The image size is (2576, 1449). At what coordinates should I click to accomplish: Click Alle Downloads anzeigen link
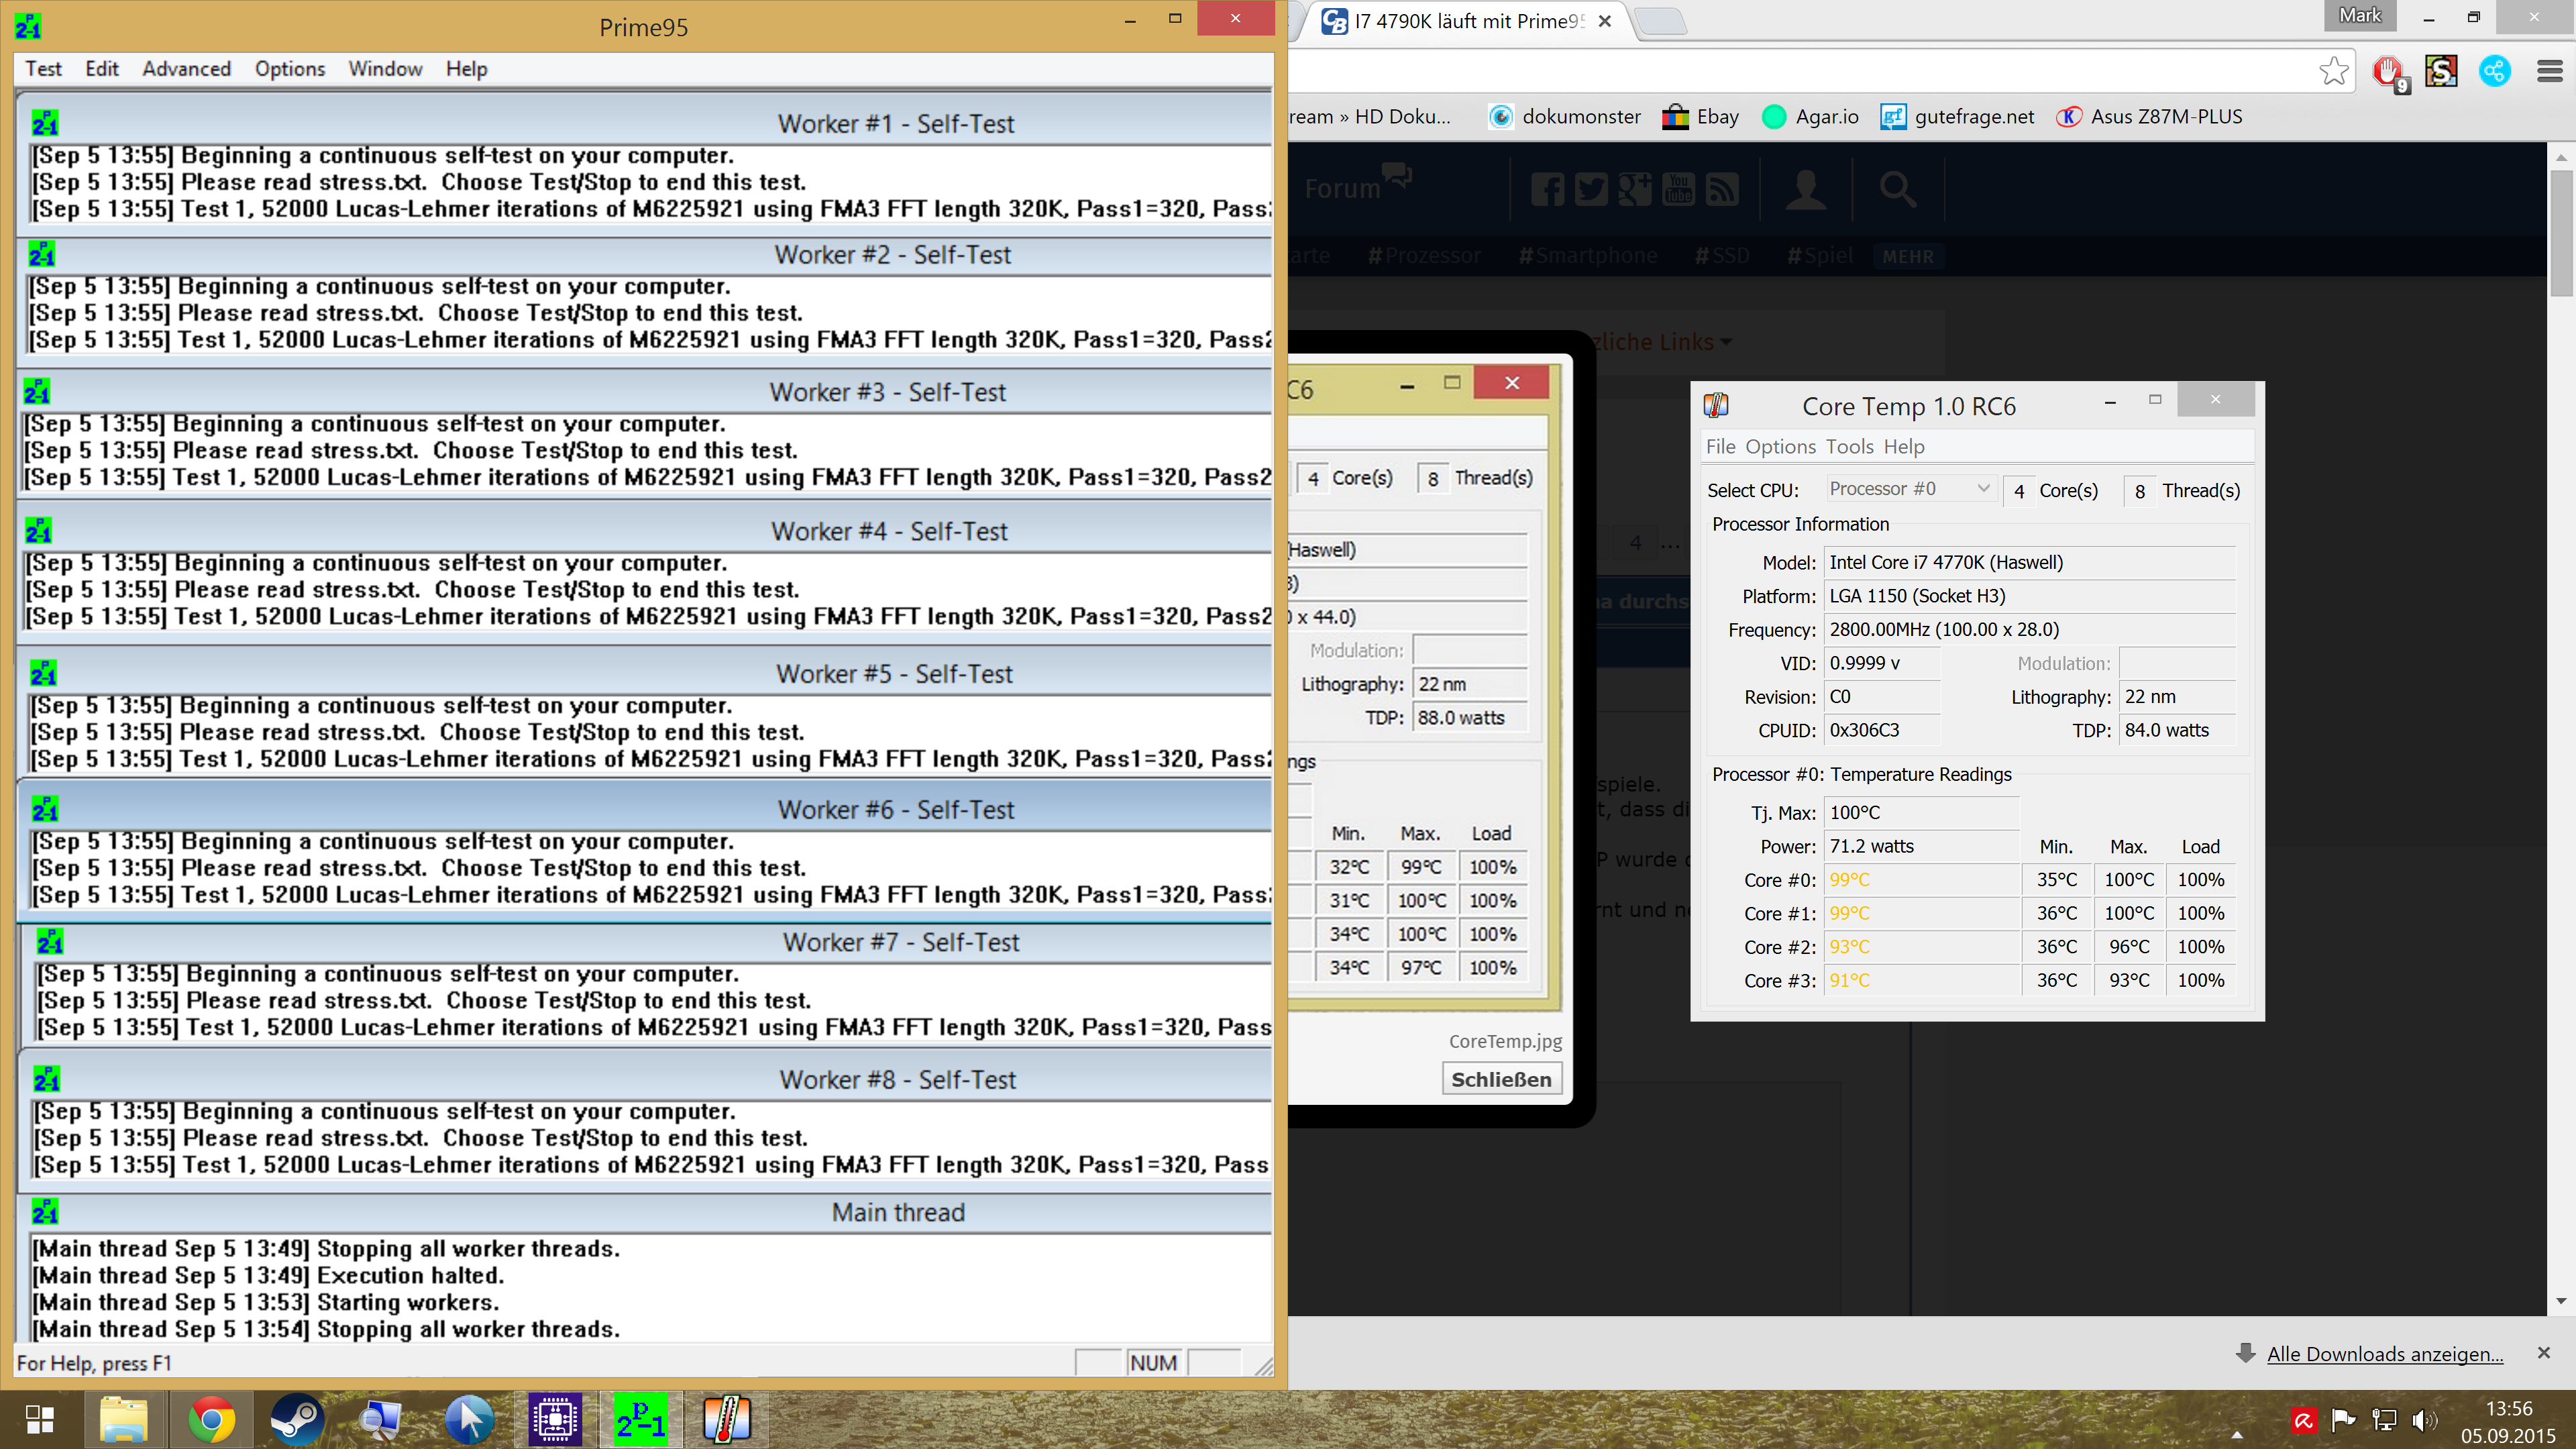(x=2384, y=1354)
